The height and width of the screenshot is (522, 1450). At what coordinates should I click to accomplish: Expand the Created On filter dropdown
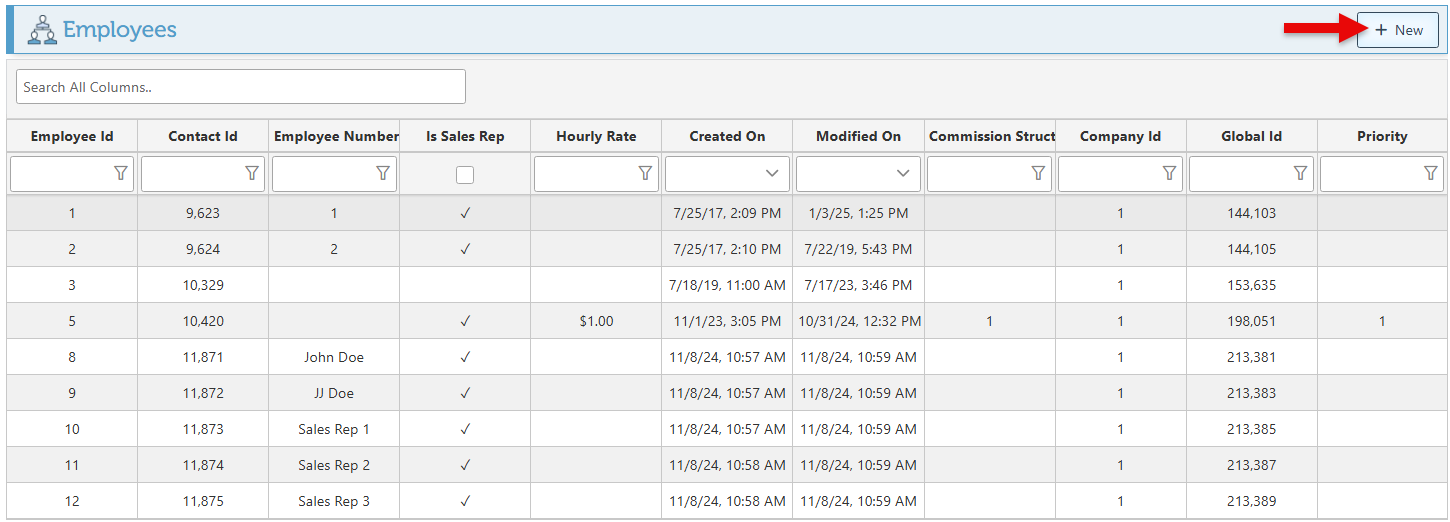772,174
